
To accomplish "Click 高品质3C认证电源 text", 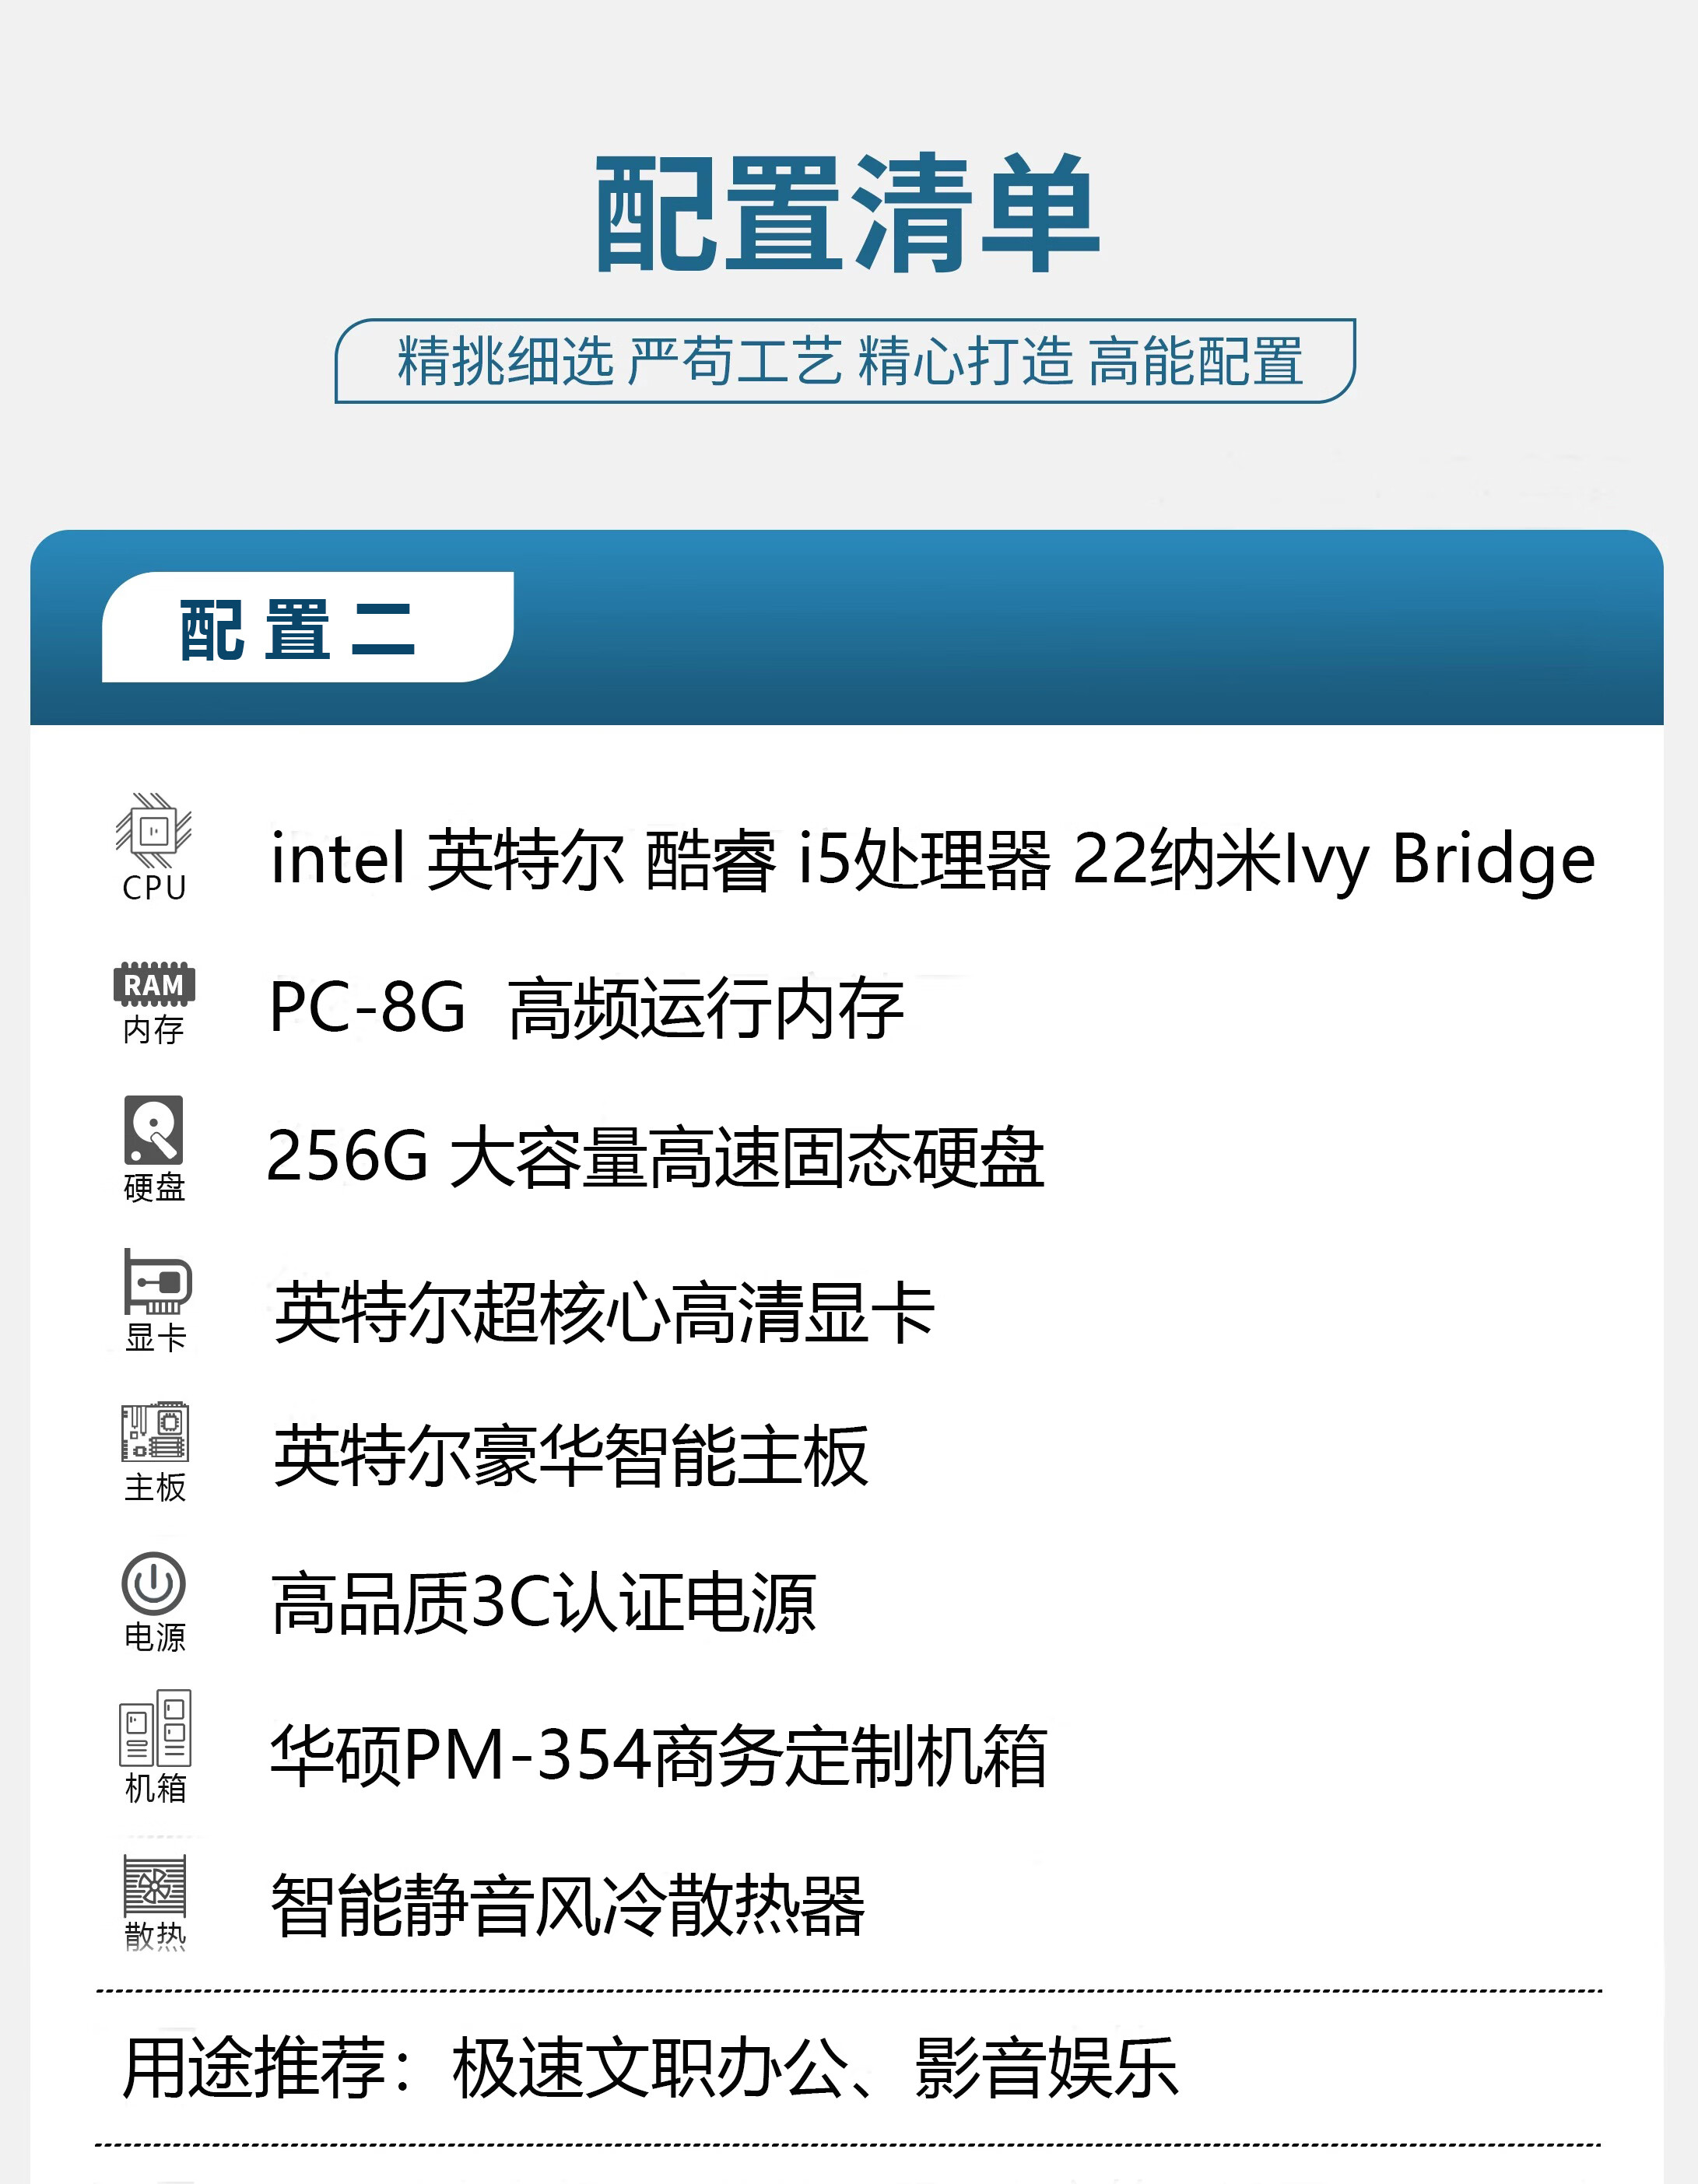I will click(x=544, y=1604).
